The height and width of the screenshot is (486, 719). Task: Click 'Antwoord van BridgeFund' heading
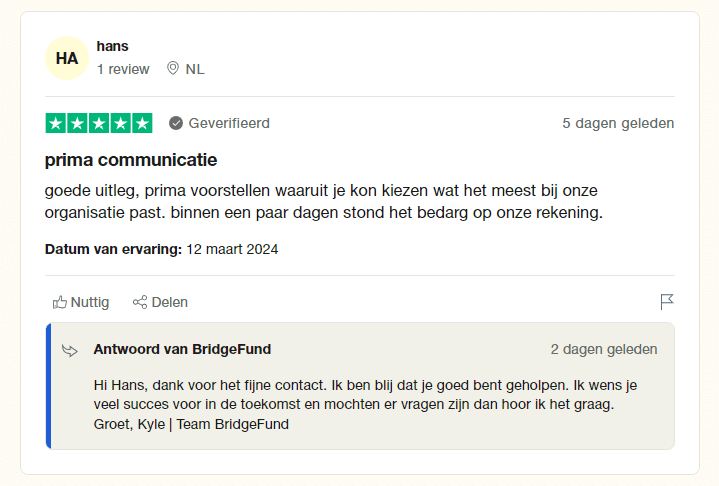[182, 349]
